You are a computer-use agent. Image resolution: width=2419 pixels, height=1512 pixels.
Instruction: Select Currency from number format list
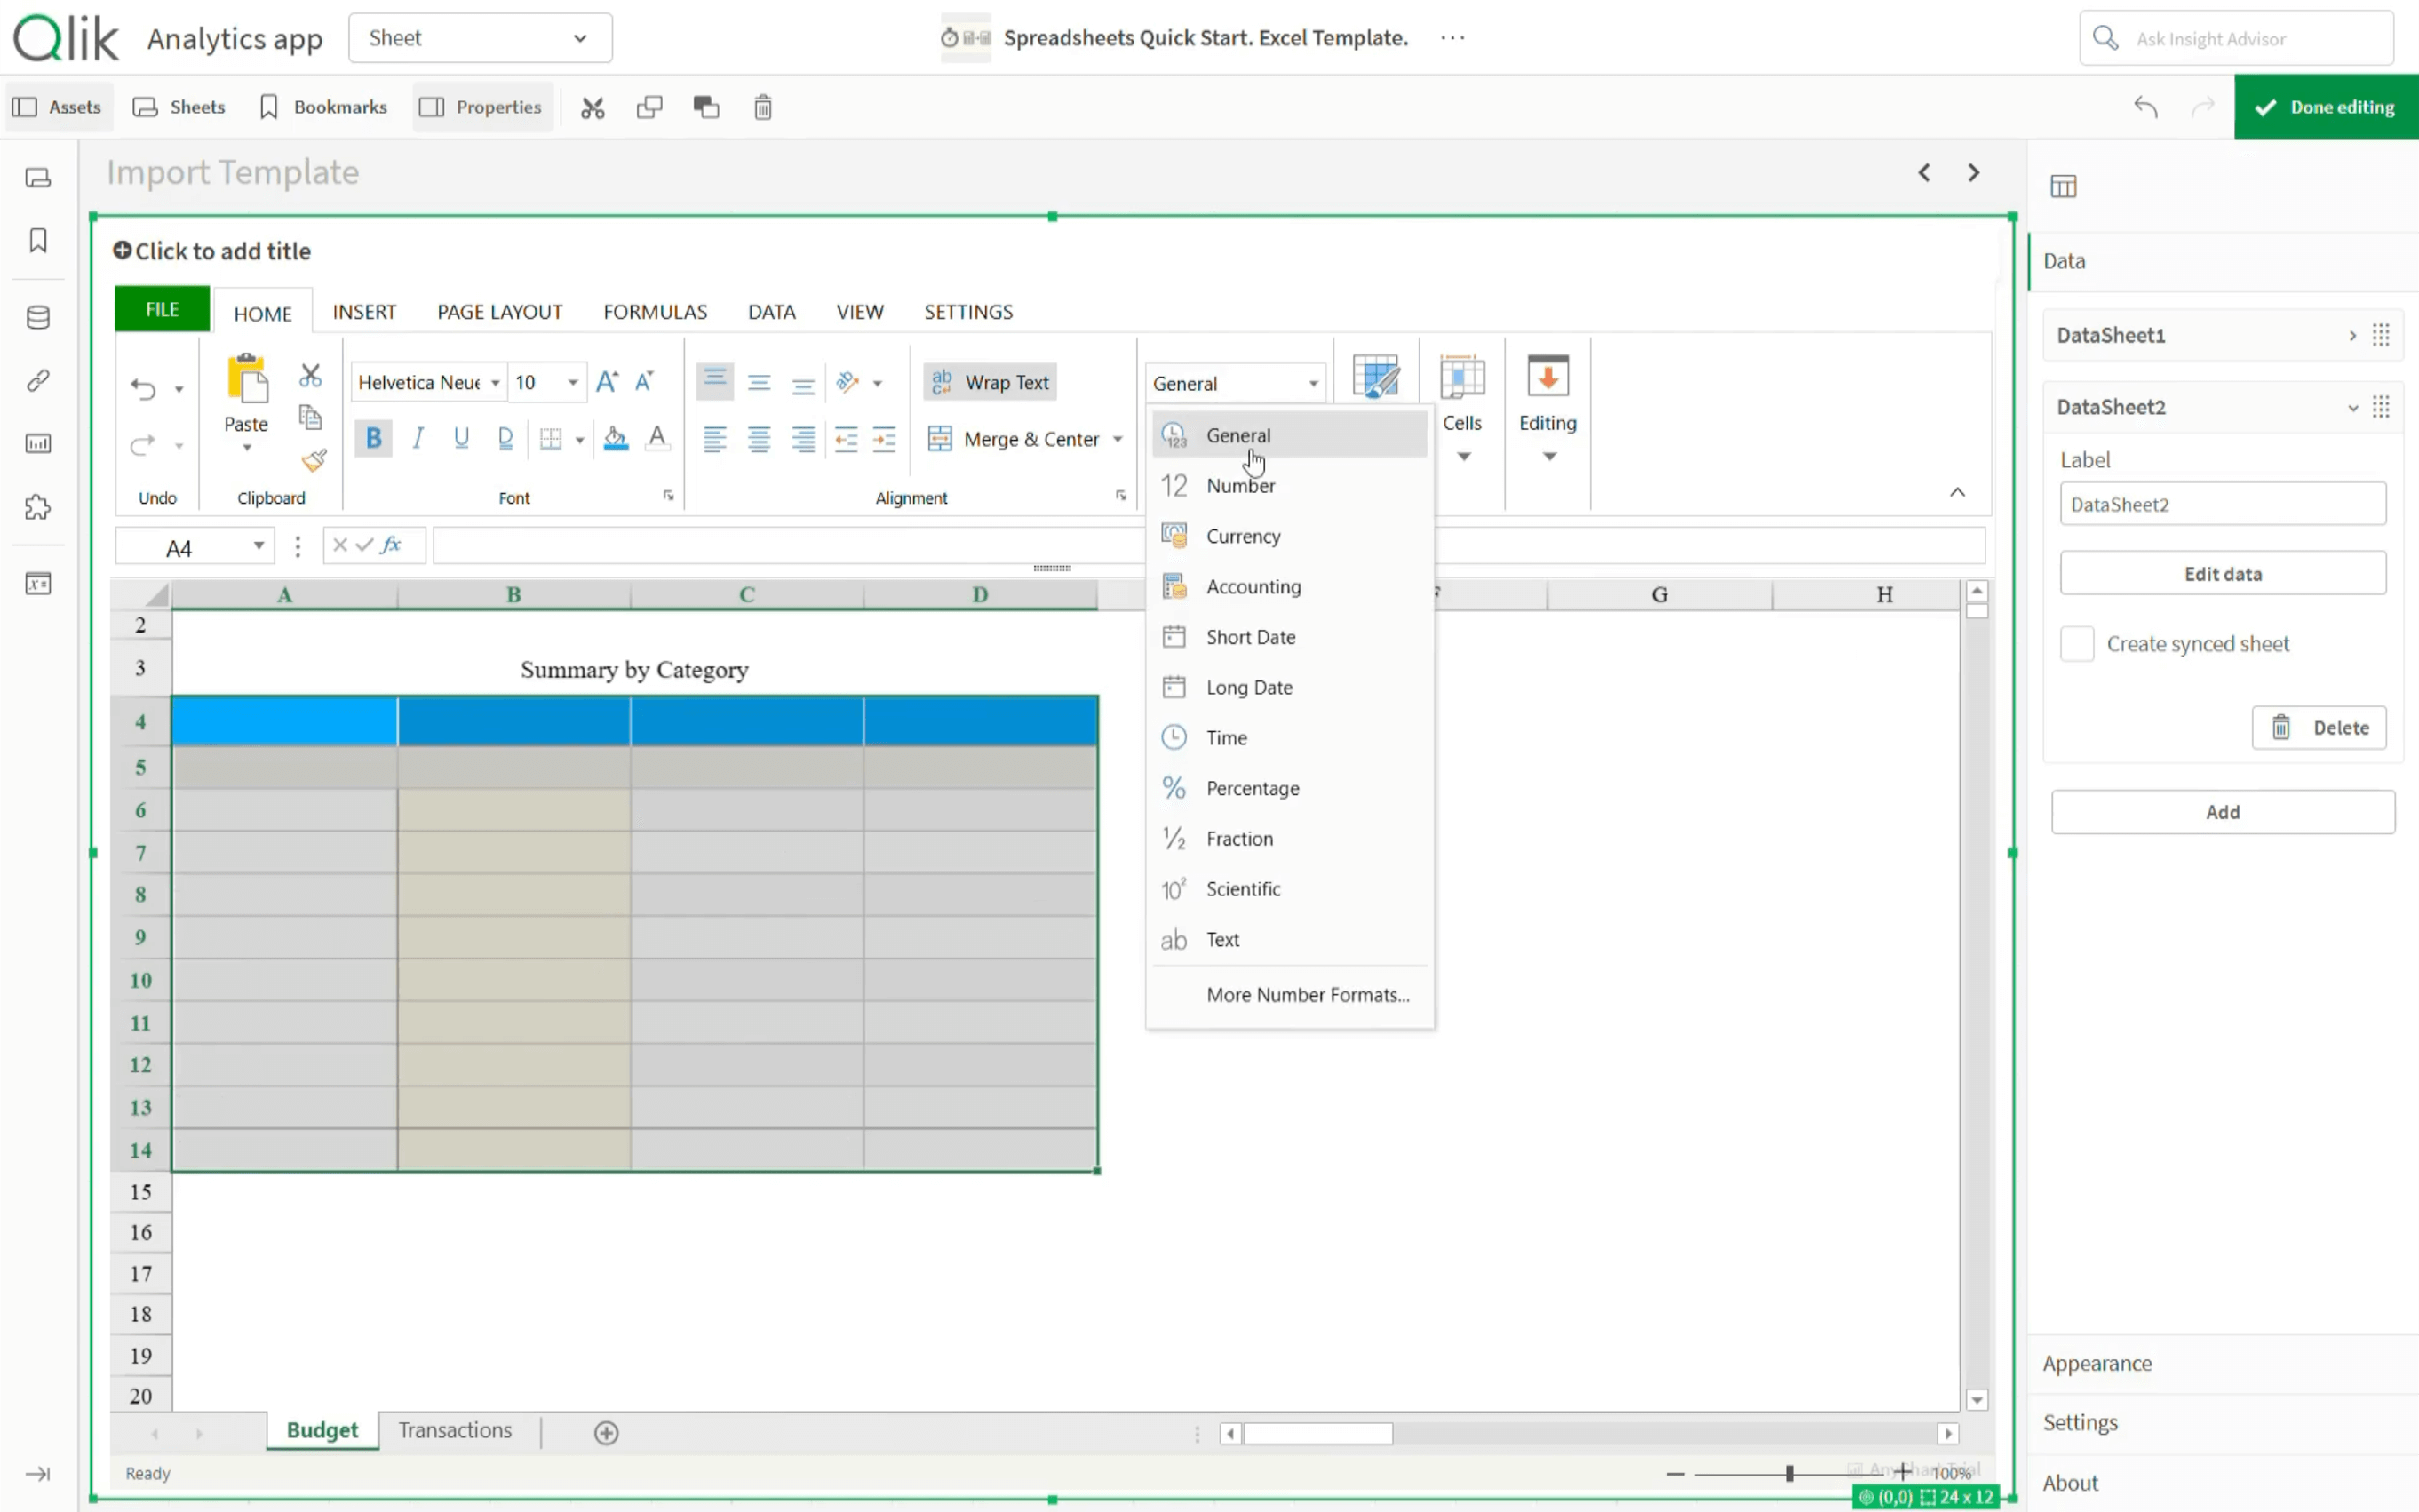point(1242,536)
